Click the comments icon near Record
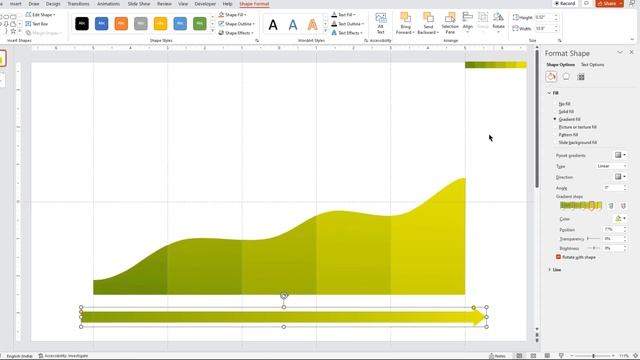The width and height of the screenshot is (640, 360). point(586,3)
